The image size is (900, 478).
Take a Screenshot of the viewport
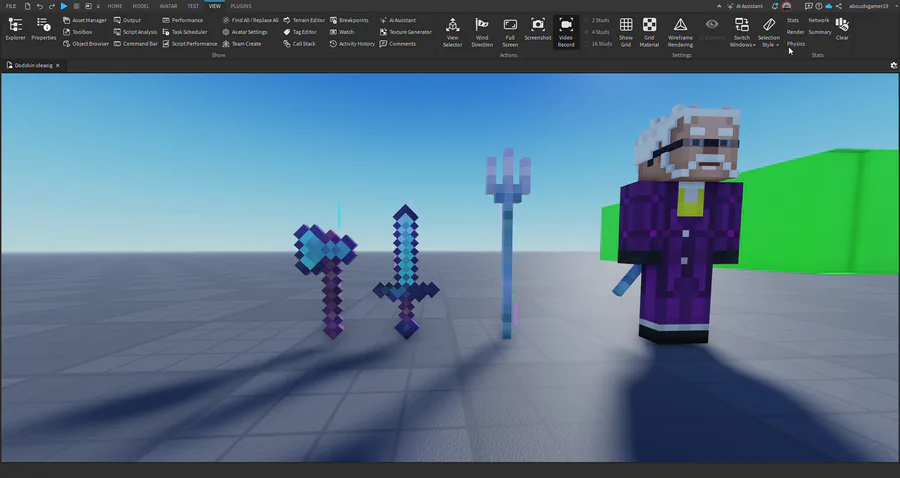538,29
